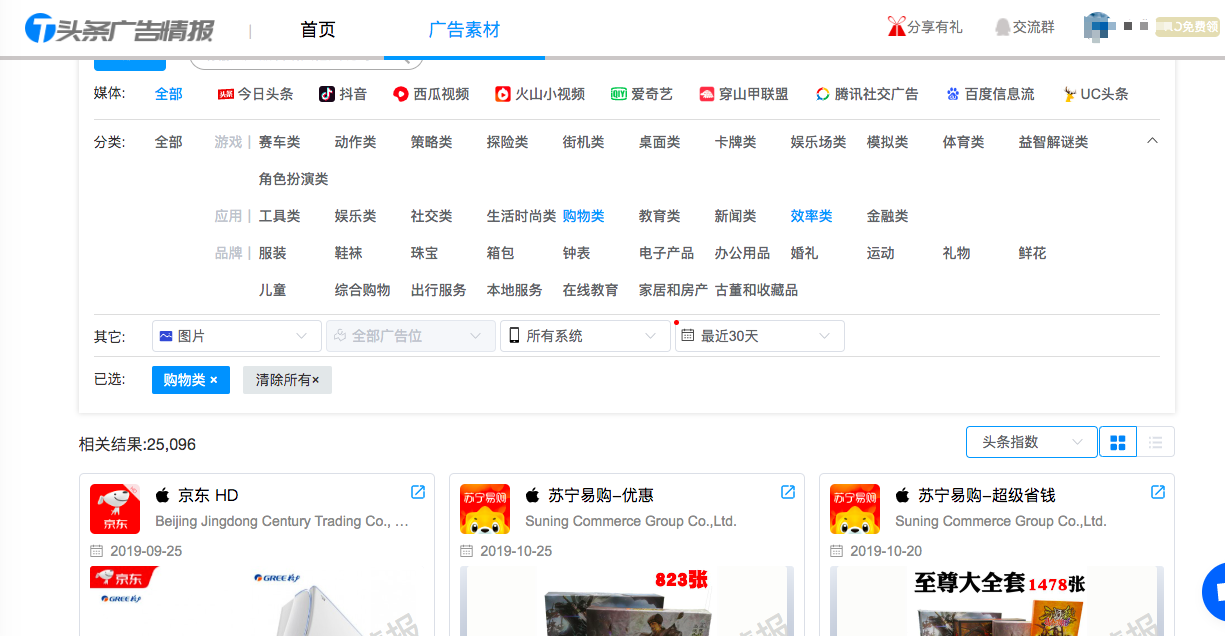This screenshot has width=1225, height=636.
Task: Go to the 首页 tab
Action: [318, 30]
